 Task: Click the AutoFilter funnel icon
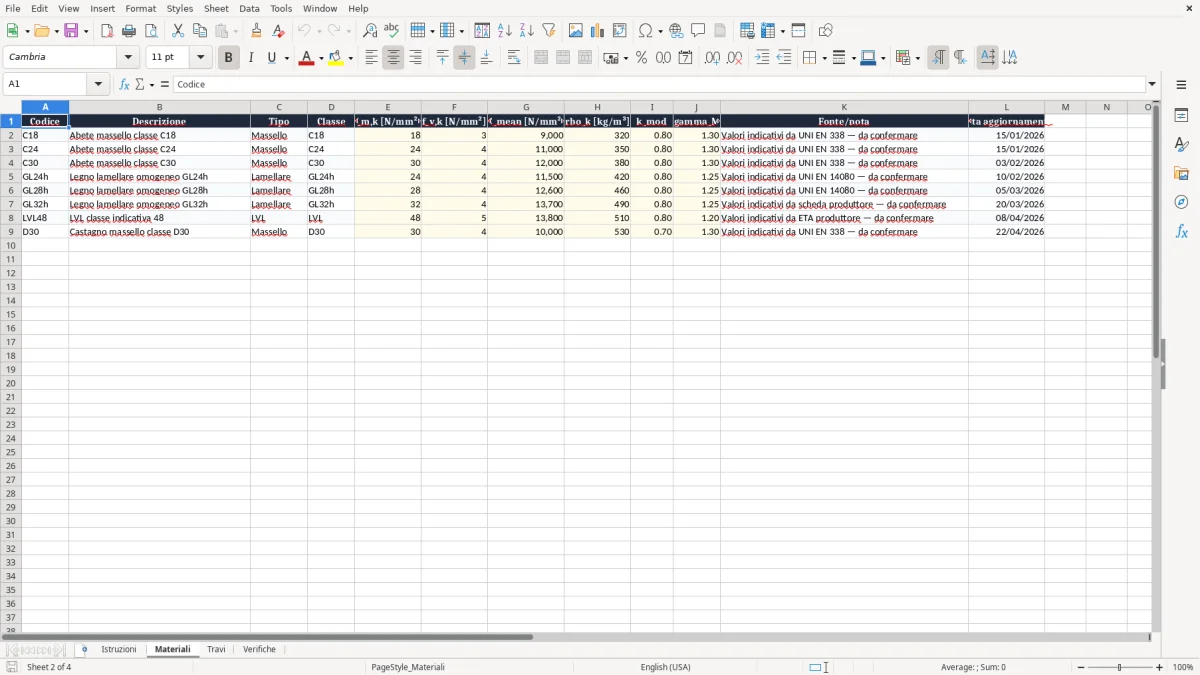(x=548, y=31)
